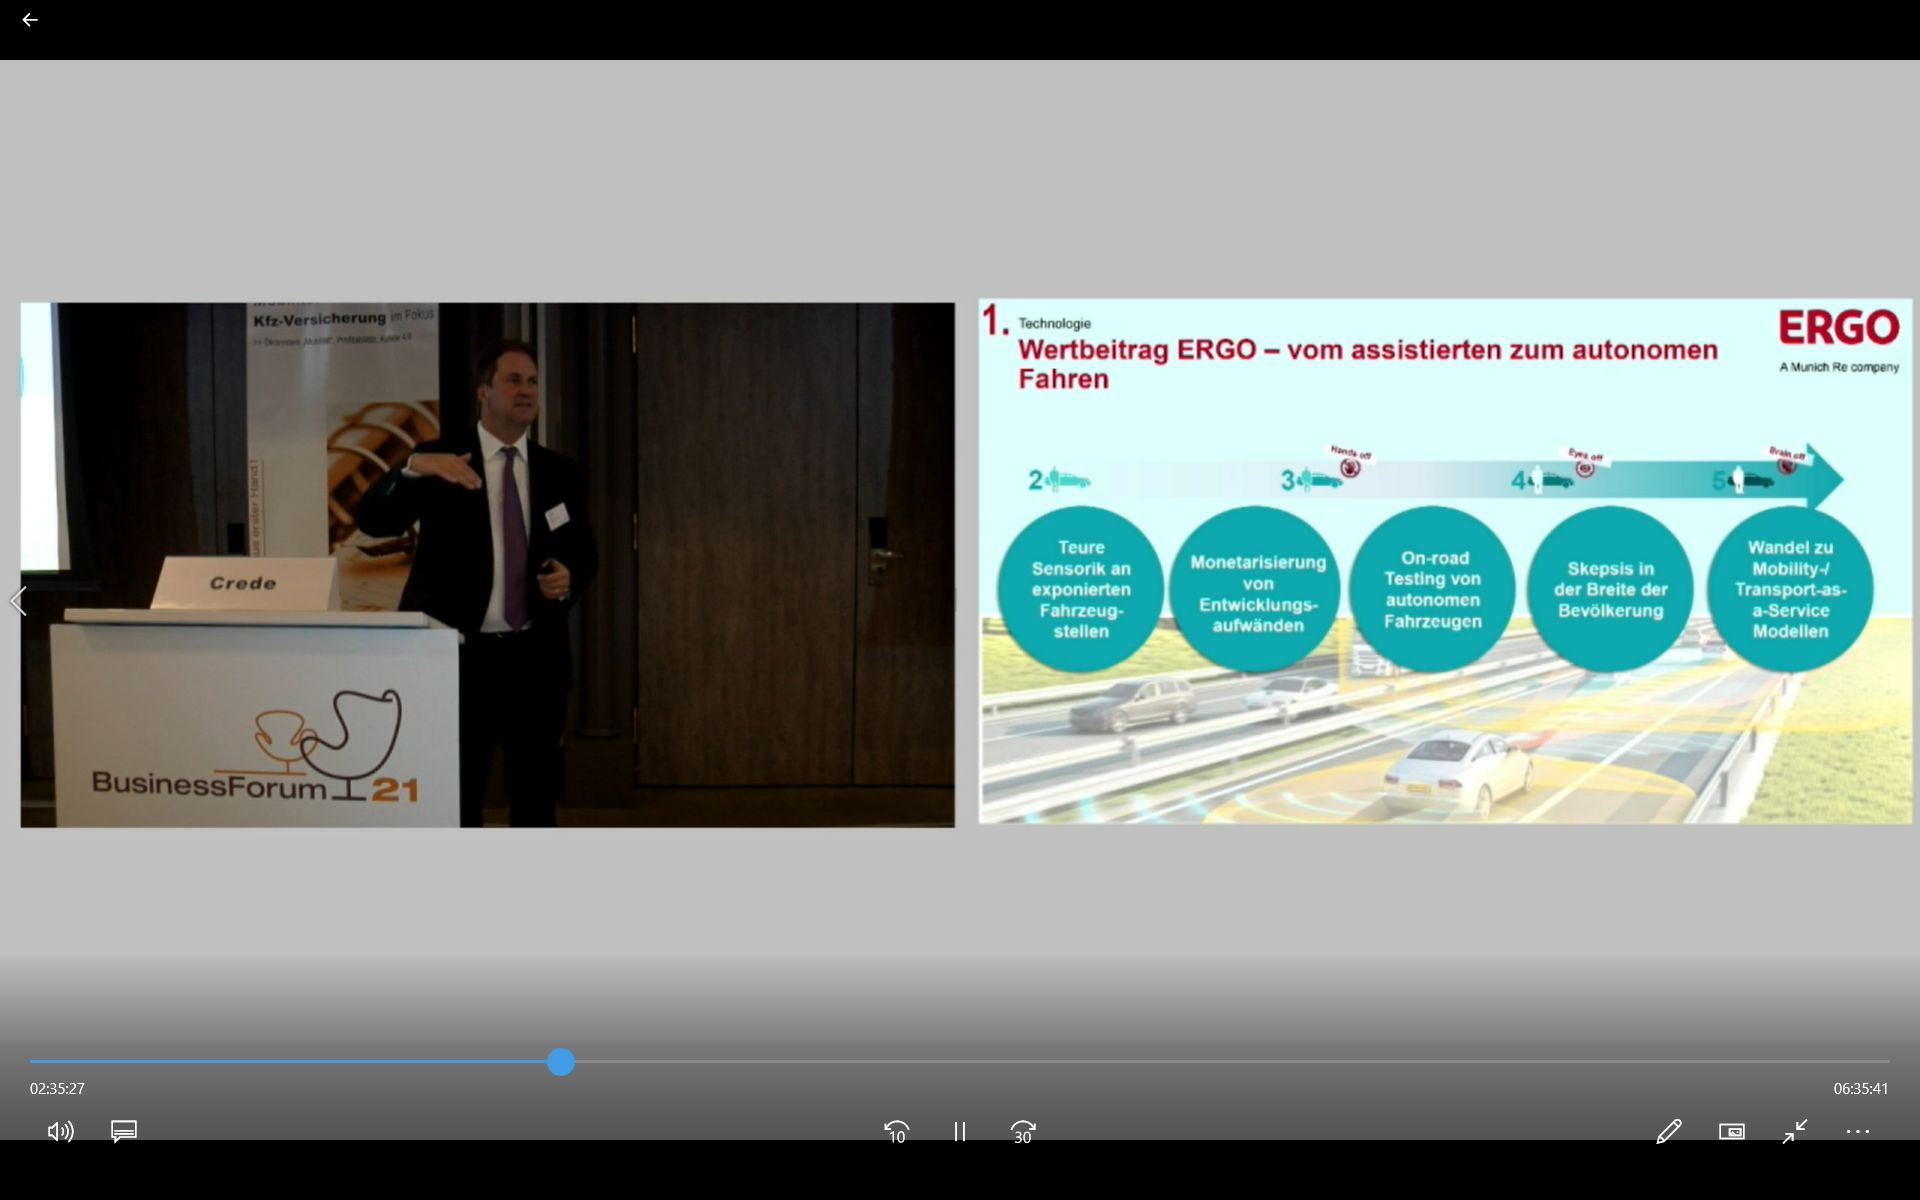This screenshot has width=1920, height=1200.
Task: Go back using the top-left arrow
Action: [x=30, y=20]
